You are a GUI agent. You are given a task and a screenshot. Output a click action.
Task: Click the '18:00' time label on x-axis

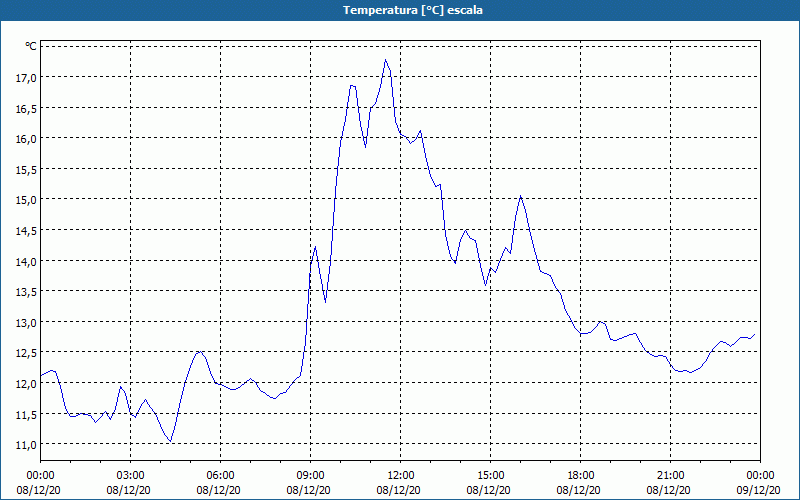[581, 476]
